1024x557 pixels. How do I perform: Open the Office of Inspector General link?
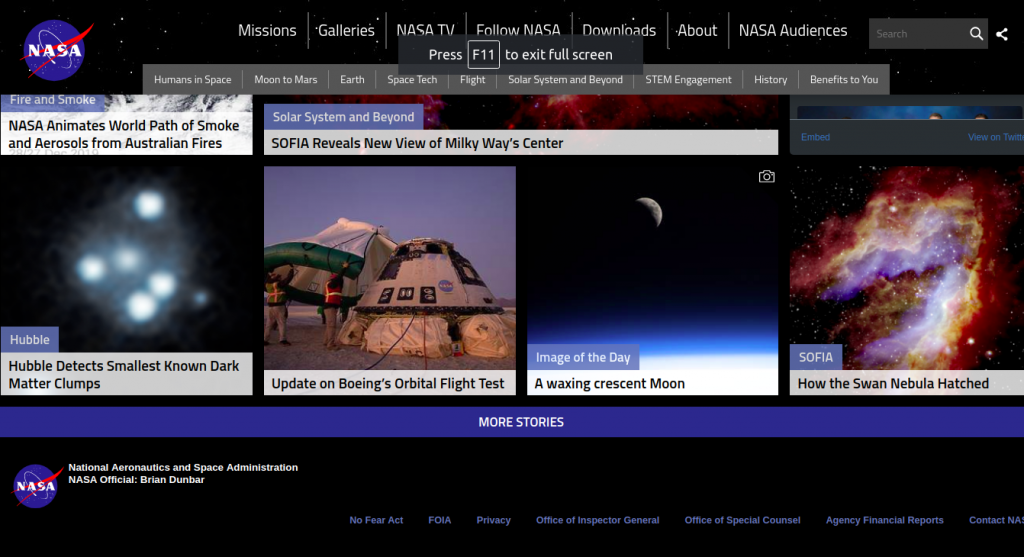[x=597, y=520]
